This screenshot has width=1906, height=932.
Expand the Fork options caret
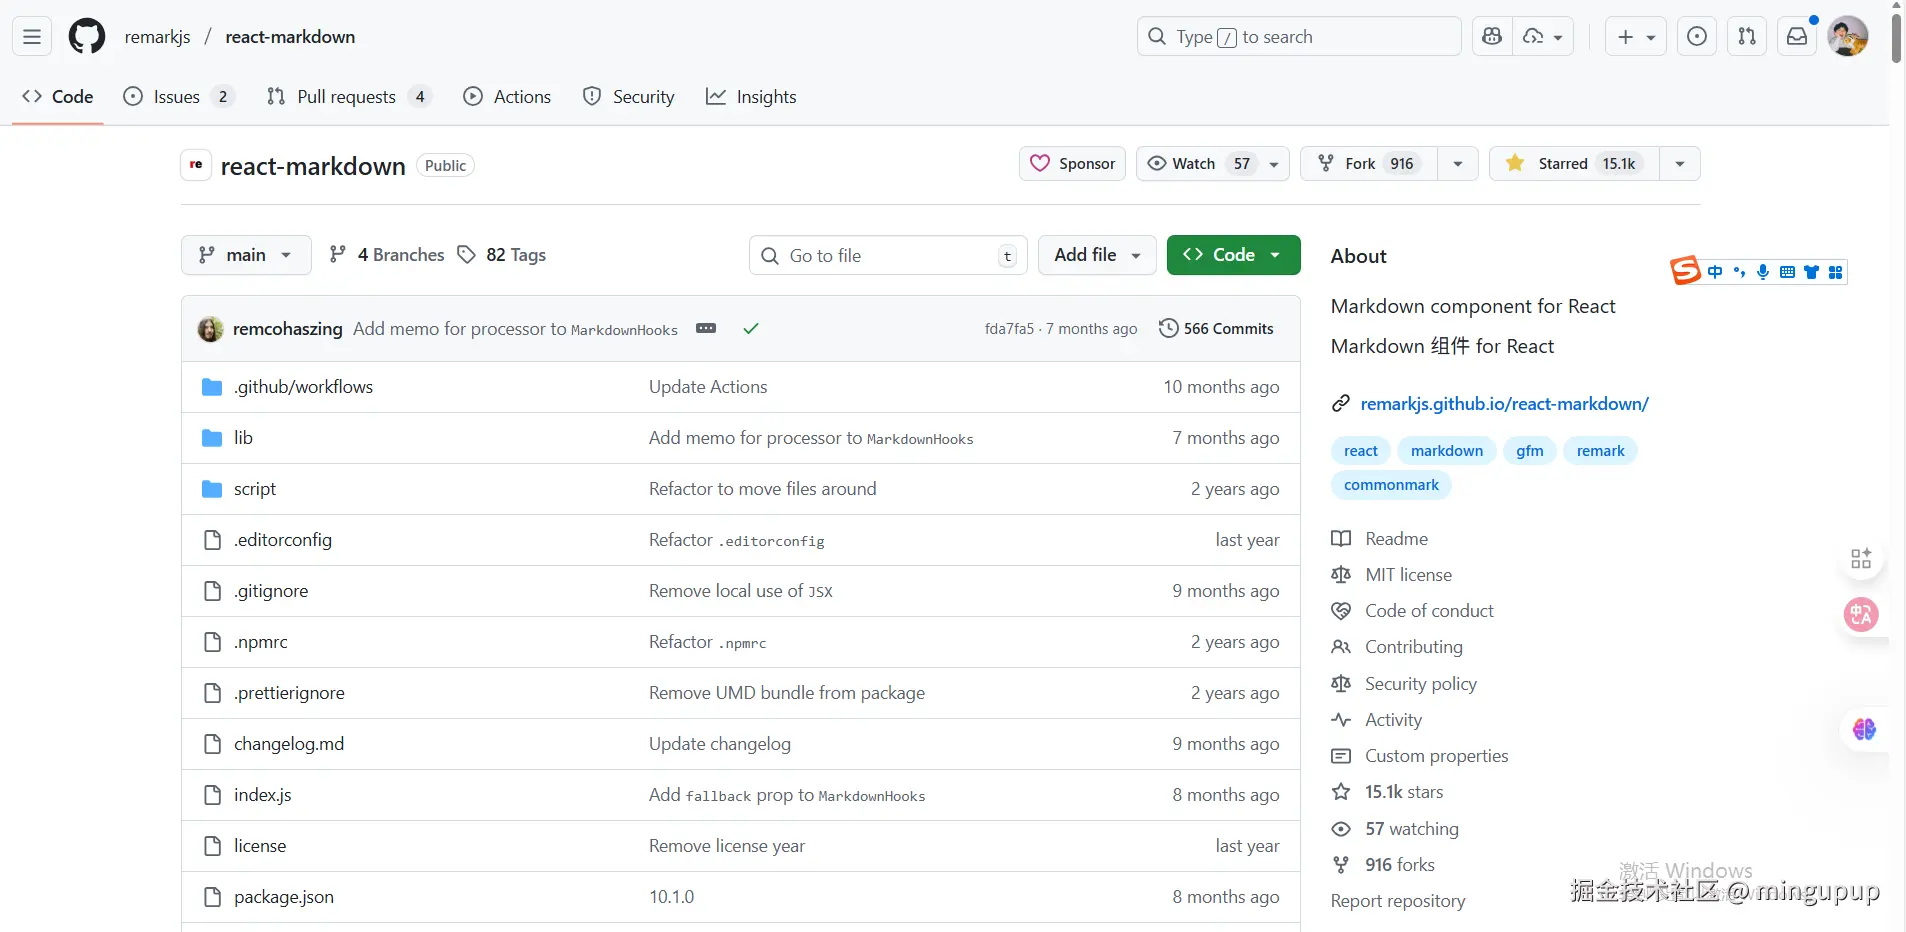coord(1458,164)
